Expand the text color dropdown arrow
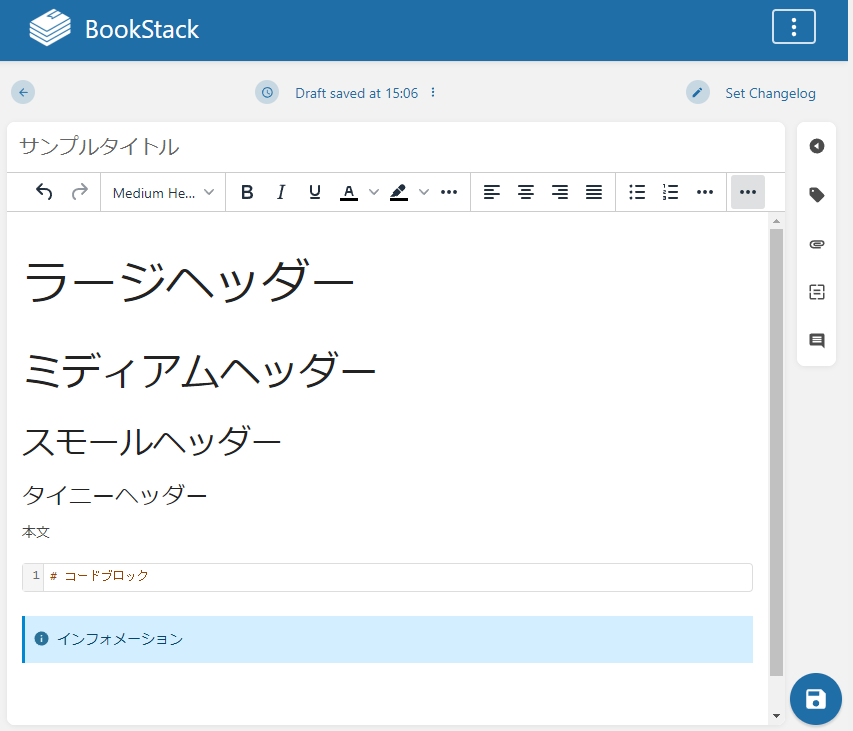This screenshot has width=853, height=731. point(374,192)
